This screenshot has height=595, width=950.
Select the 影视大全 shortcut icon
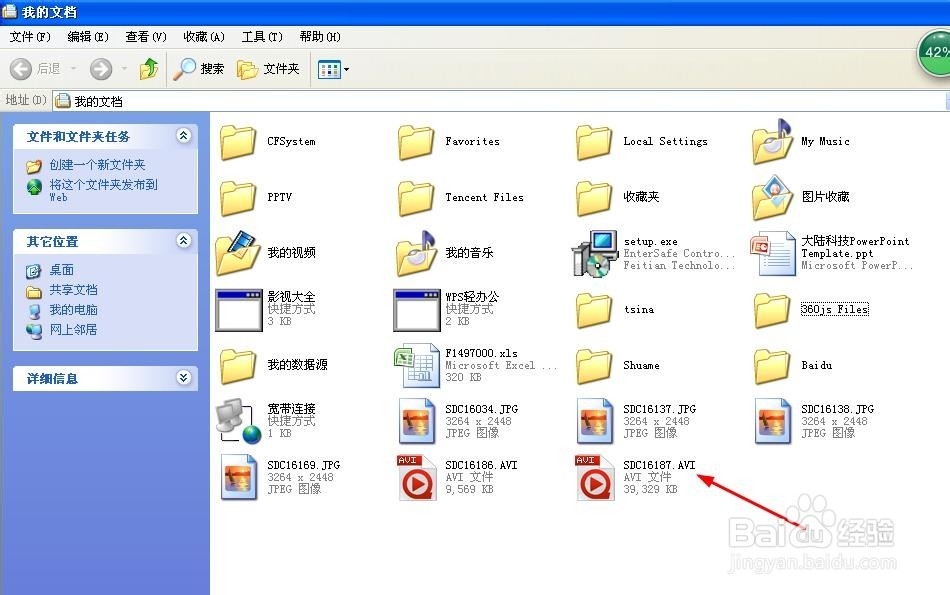click(x=239, y=310)
